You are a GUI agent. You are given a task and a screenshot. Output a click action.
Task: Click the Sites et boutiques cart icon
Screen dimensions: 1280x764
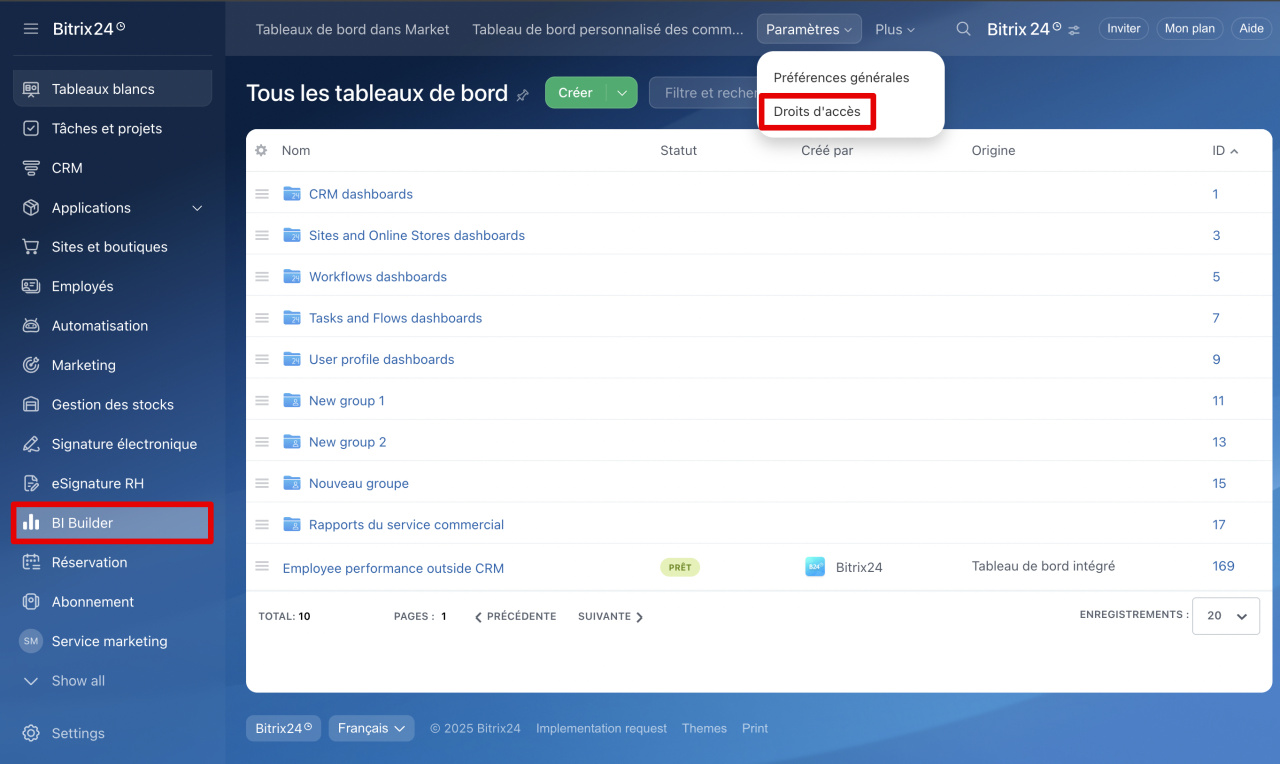pyautogui.click(x=31, y=247)
